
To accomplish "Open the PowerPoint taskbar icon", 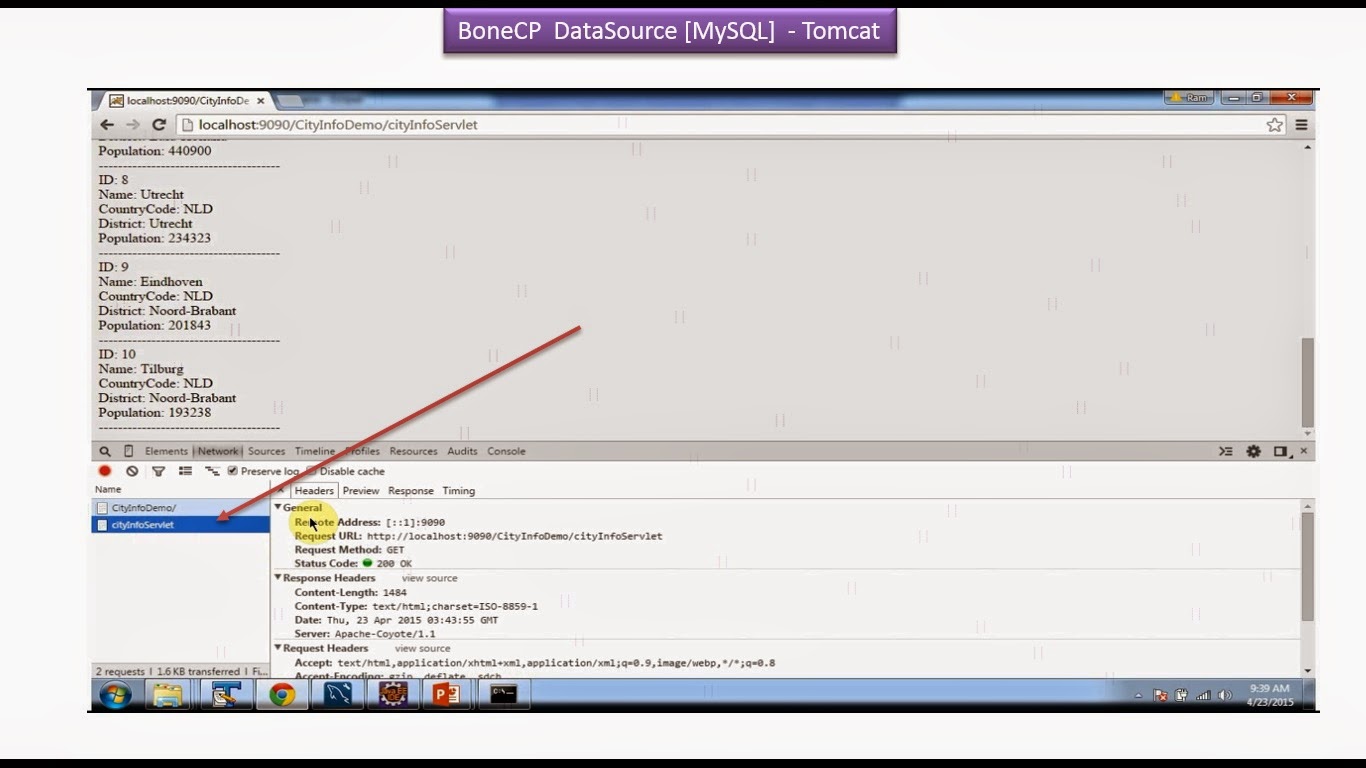I will tap(446, 695).
